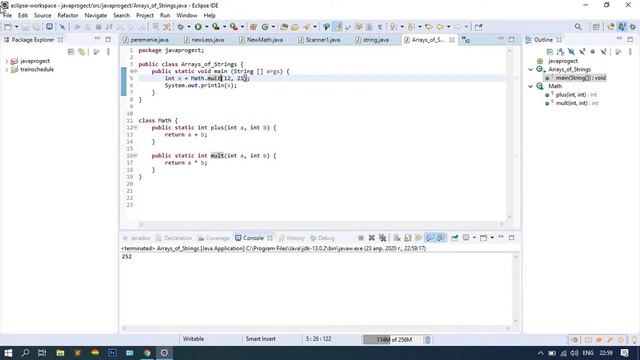Toggle Hide Static Members in Outline toolbar
This screenshot has width=640, height=360.
point(582,52)
